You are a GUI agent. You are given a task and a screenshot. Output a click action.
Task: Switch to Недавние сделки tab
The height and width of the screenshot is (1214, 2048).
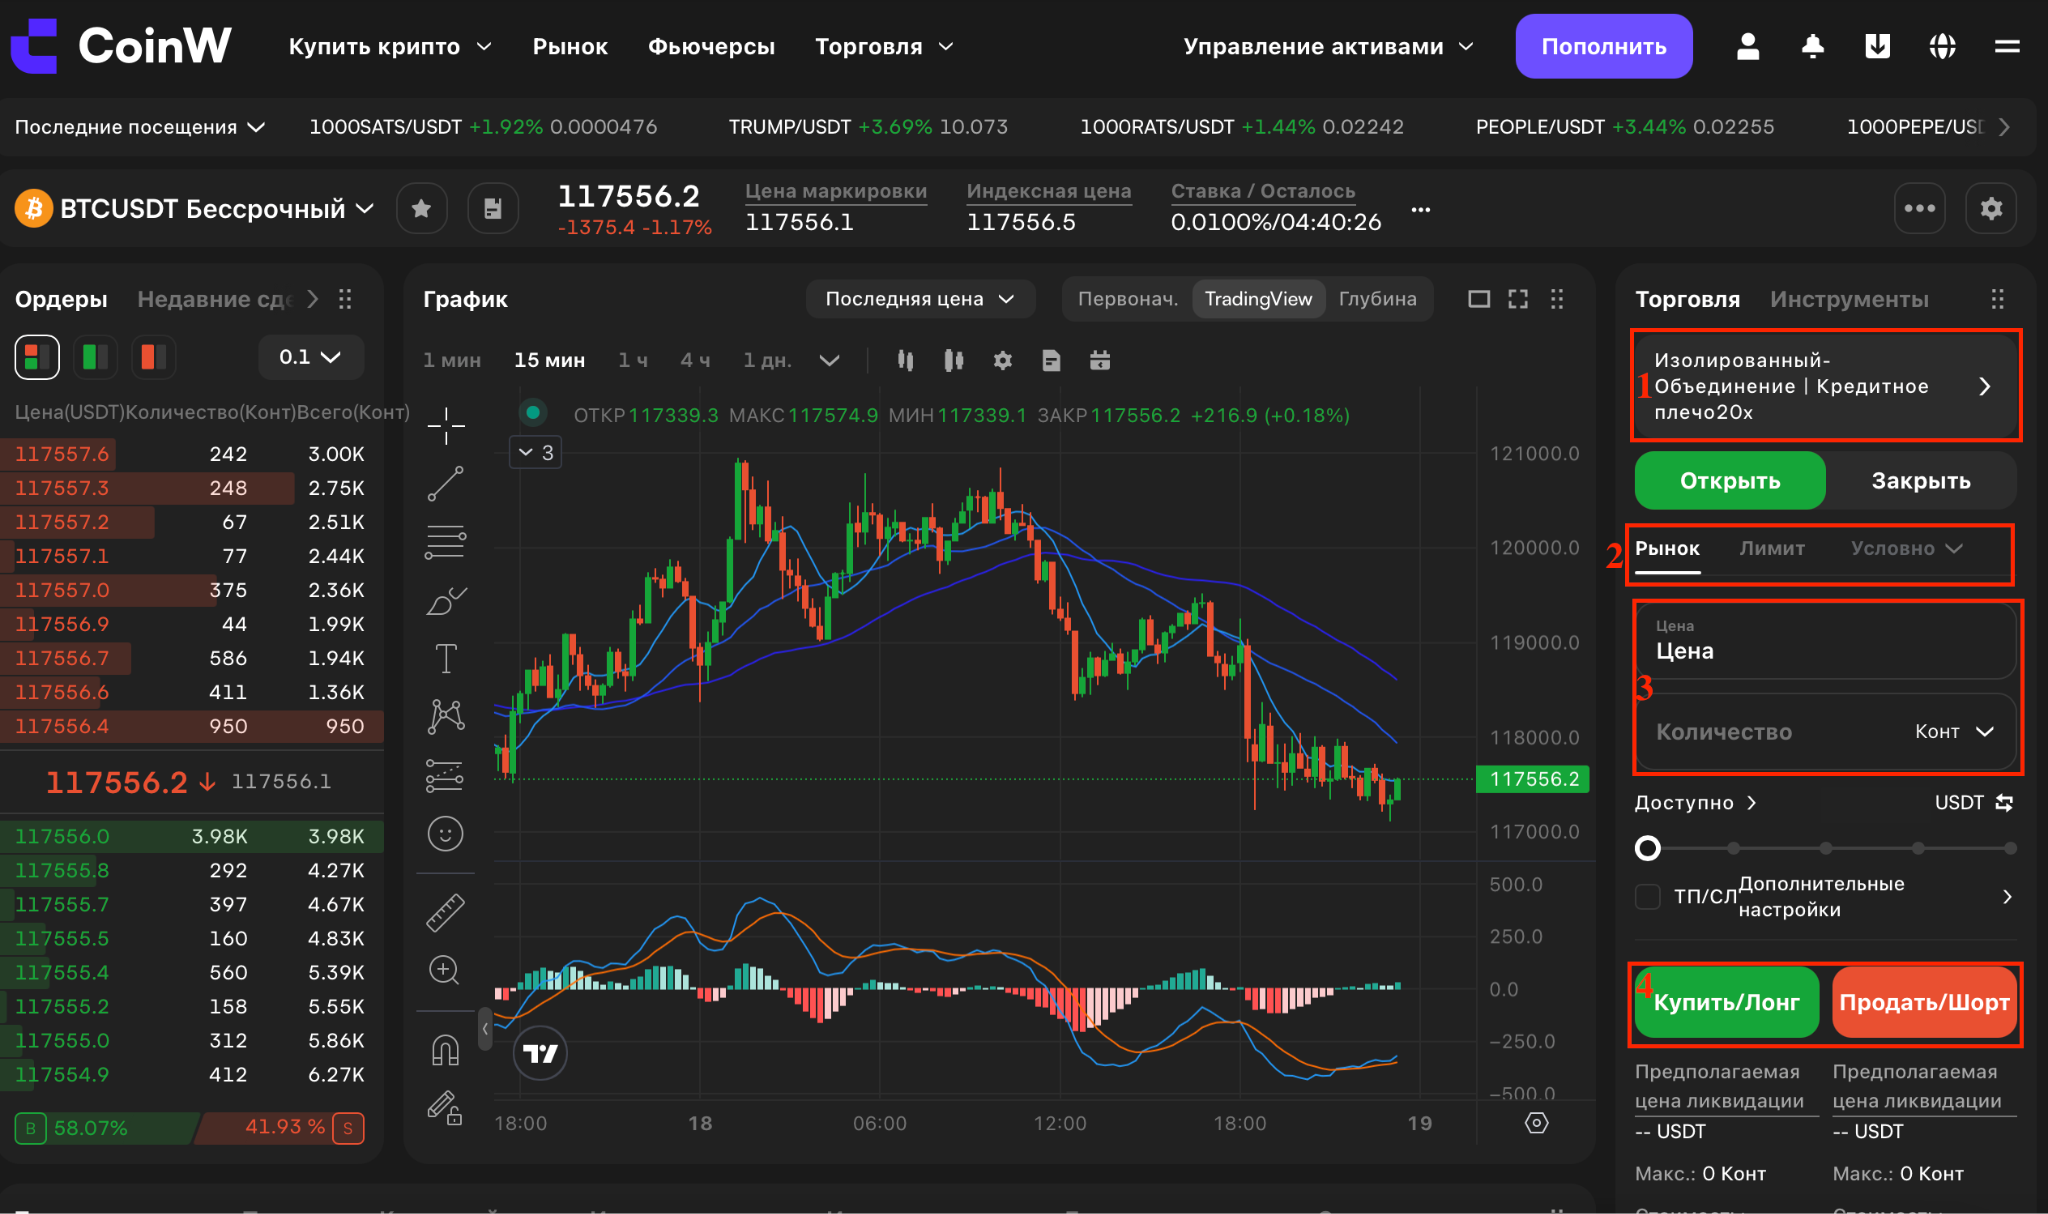pos(215,299)
